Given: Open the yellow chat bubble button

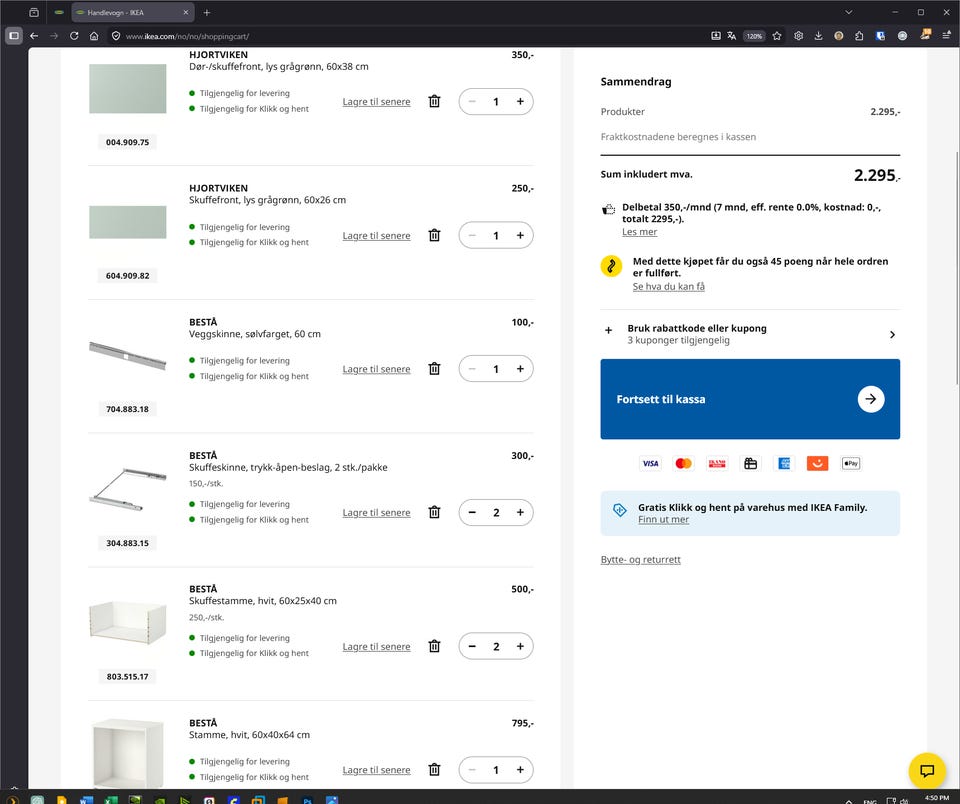Looking at the screenshot, I should pos(927,770).
